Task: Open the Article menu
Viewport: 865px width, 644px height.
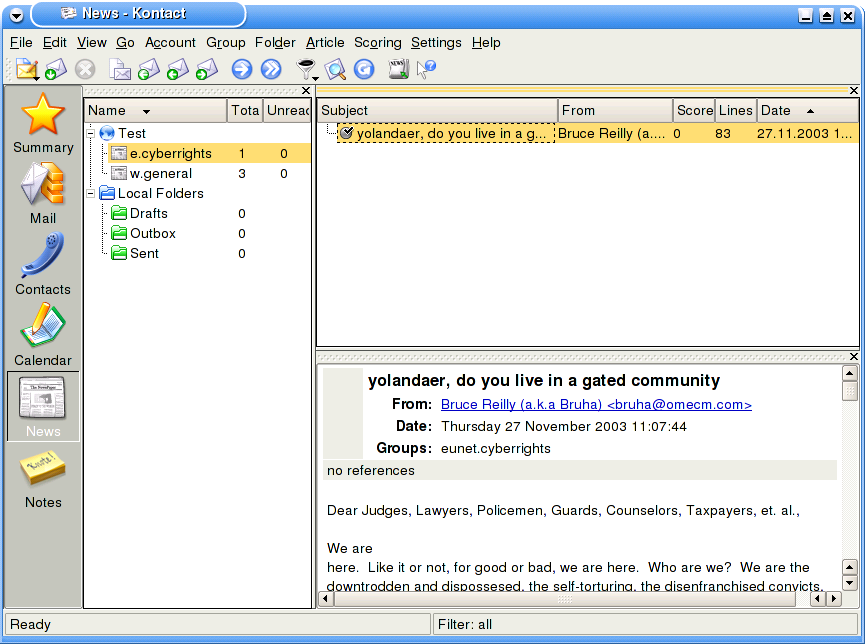Action: tap(325, 42)
